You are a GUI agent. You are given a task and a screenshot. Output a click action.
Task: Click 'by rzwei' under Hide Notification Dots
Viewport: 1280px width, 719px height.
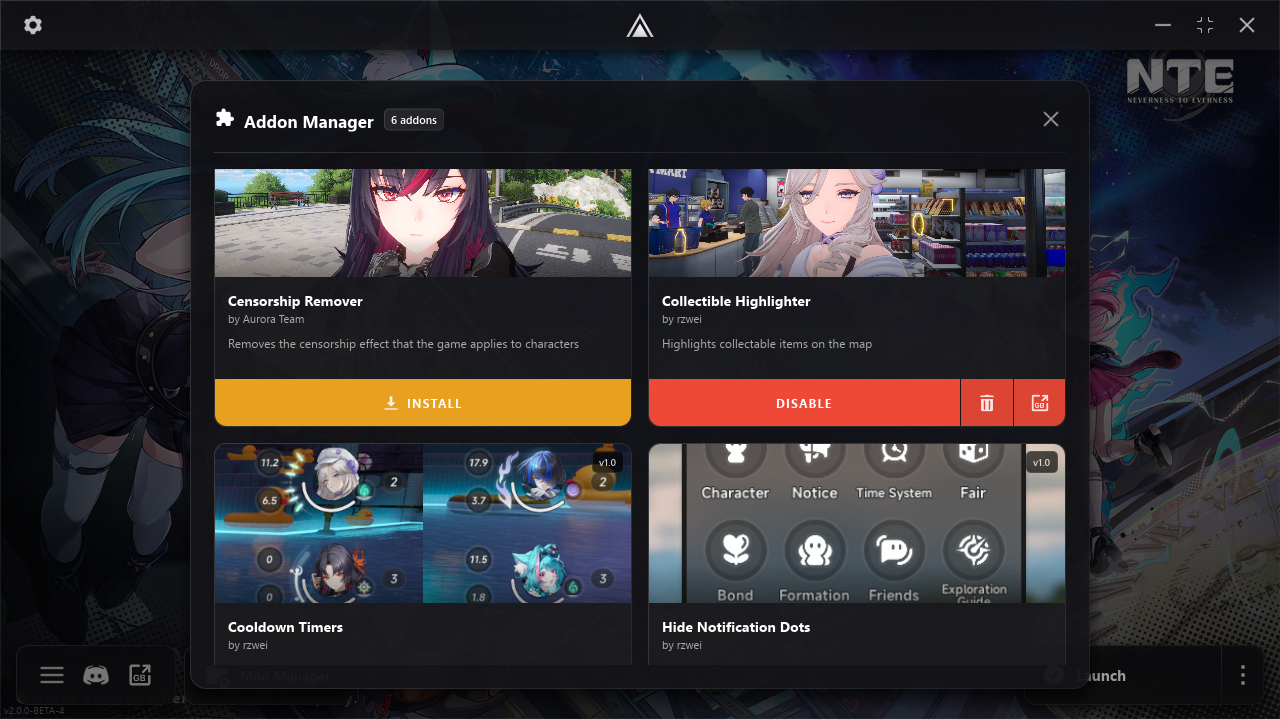(x=682, y=645)
